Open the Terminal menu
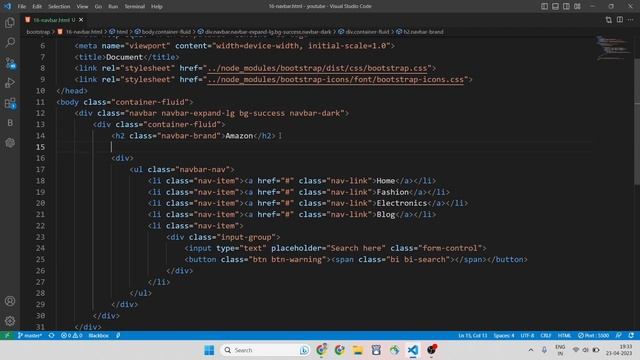640x360 pixels. (x=134, y=7)
